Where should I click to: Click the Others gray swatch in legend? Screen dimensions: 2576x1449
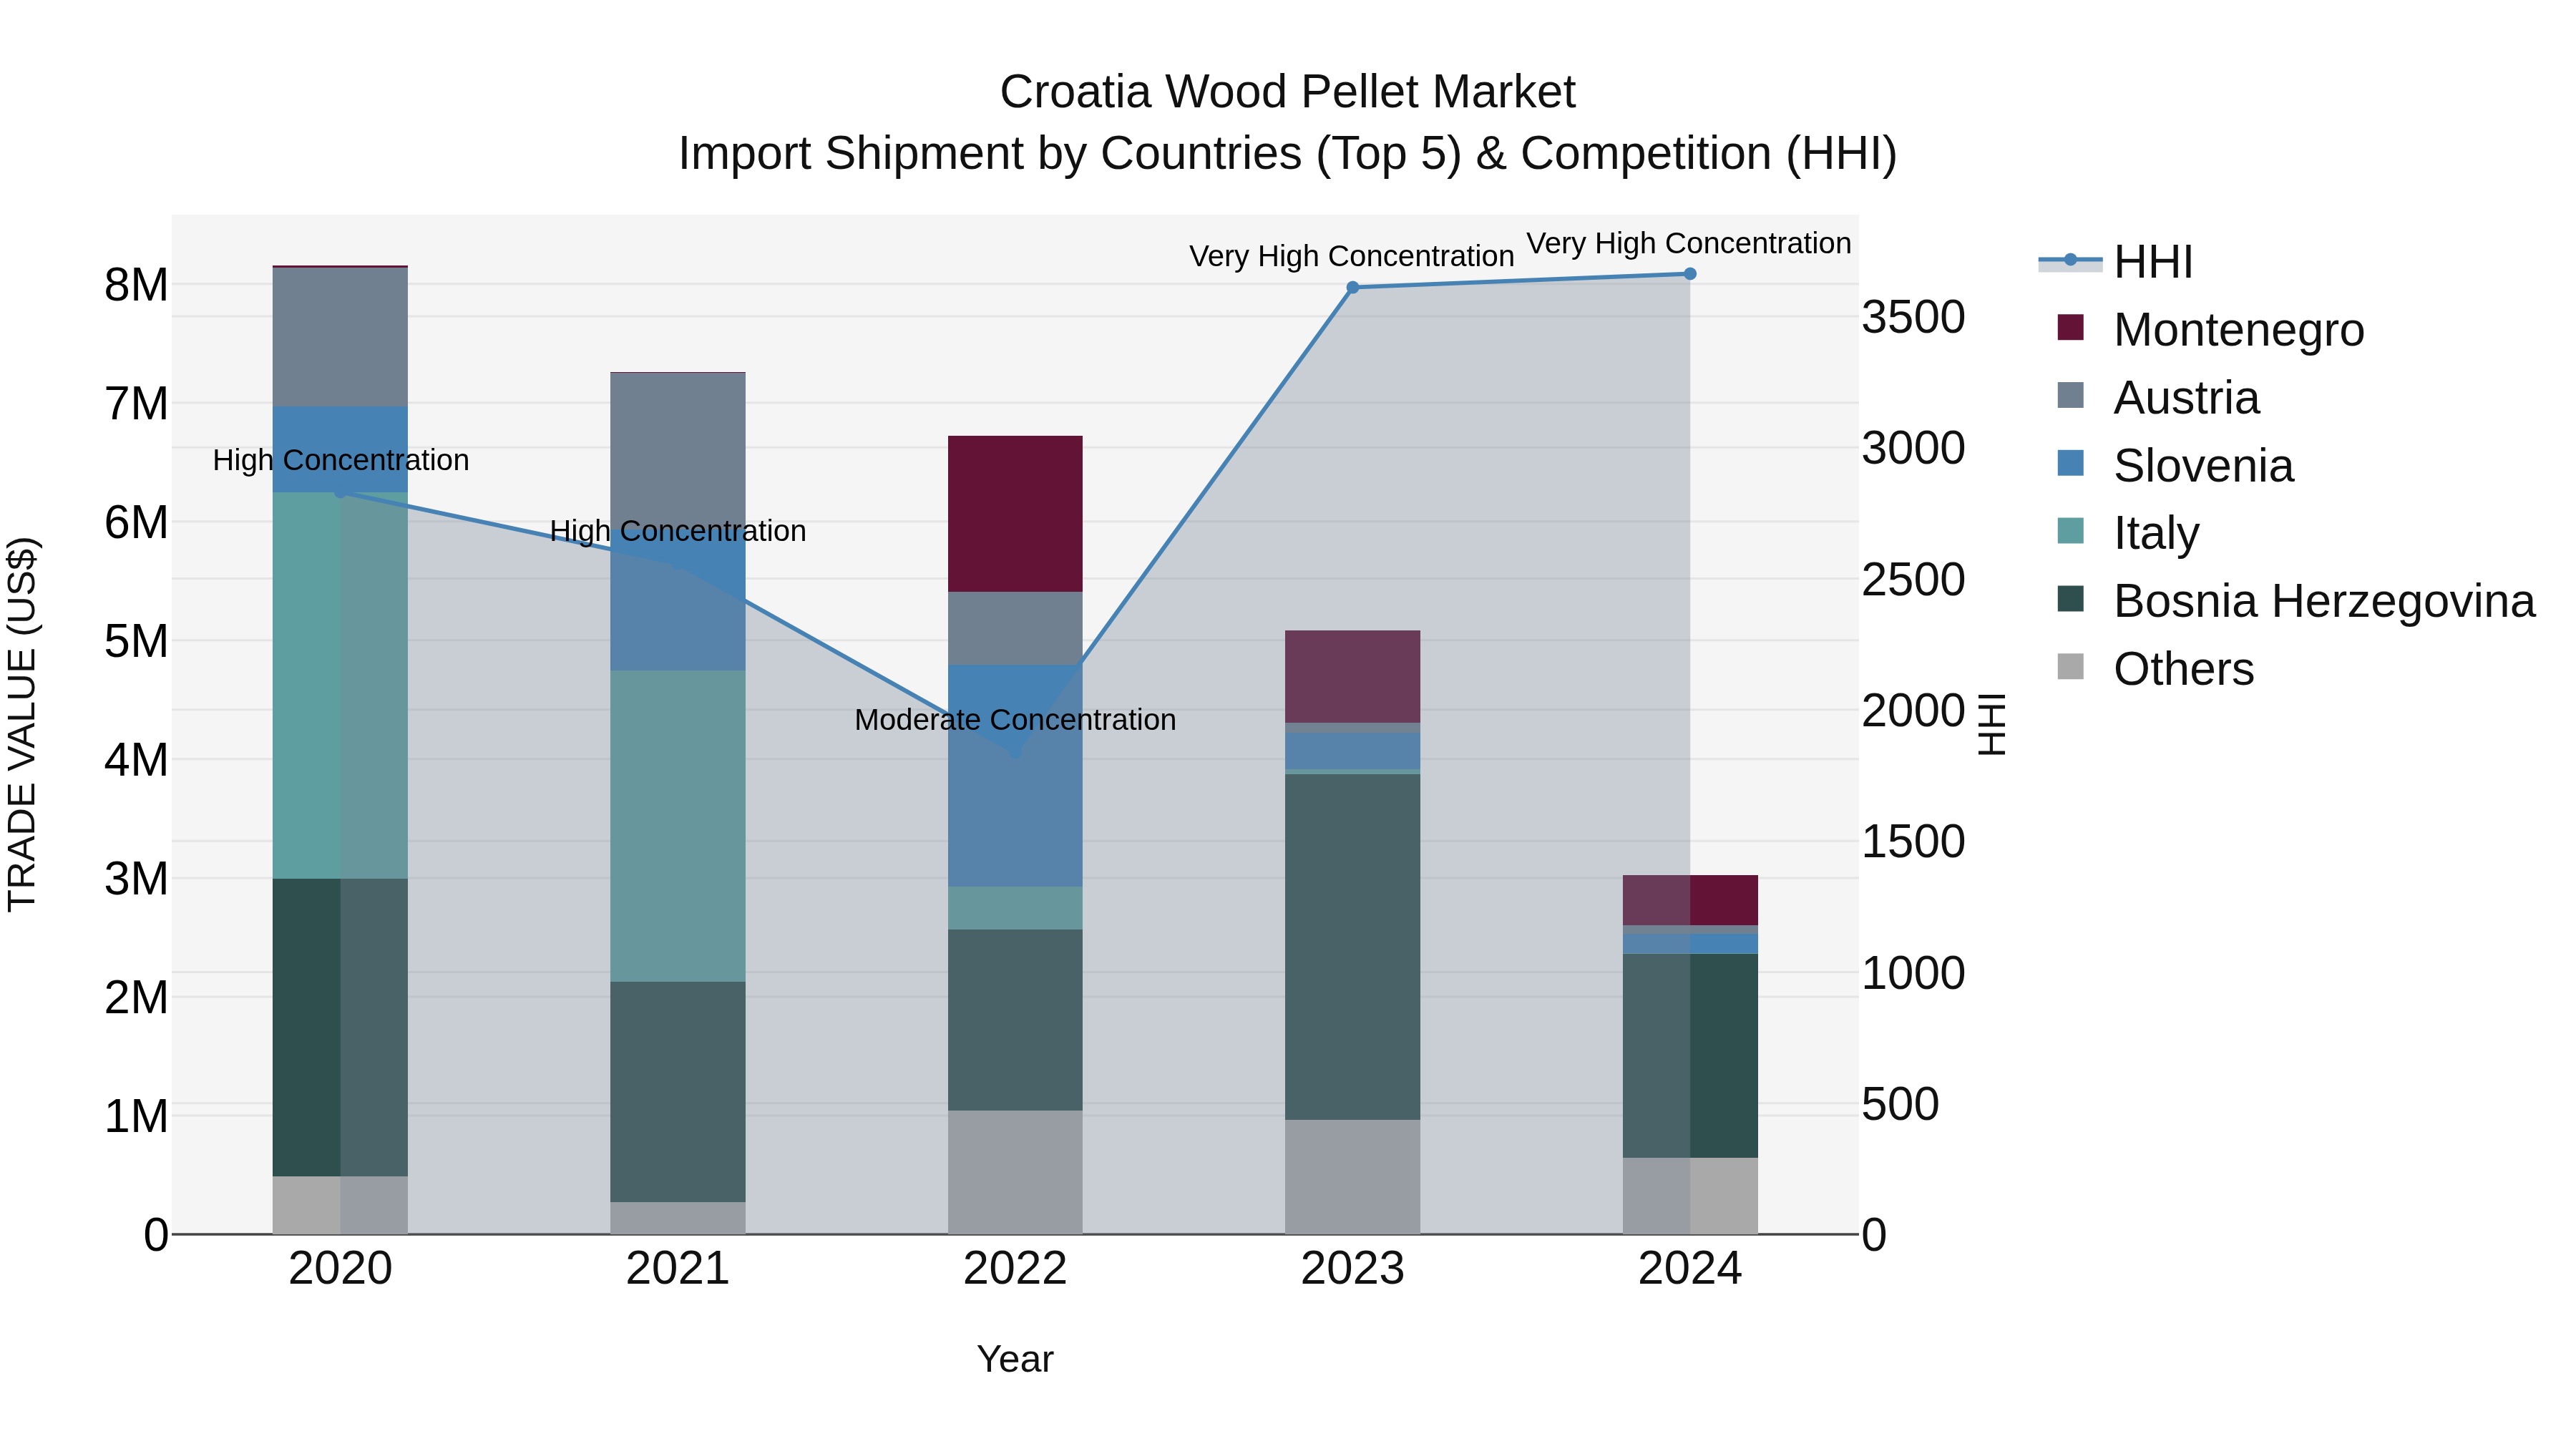pyautogui.click(x=2070, y=666)
